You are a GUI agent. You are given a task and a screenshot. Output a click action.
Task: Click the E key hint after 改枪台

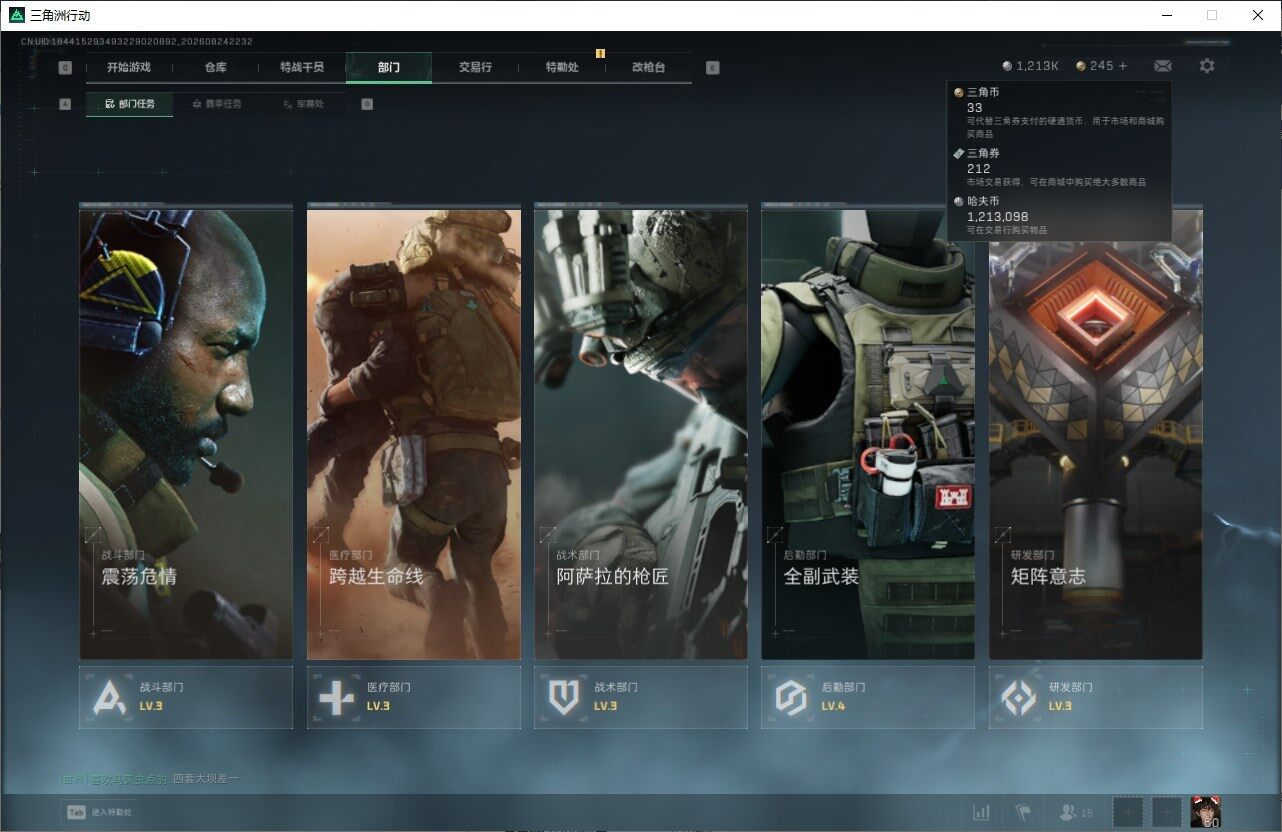pos(712,68)
